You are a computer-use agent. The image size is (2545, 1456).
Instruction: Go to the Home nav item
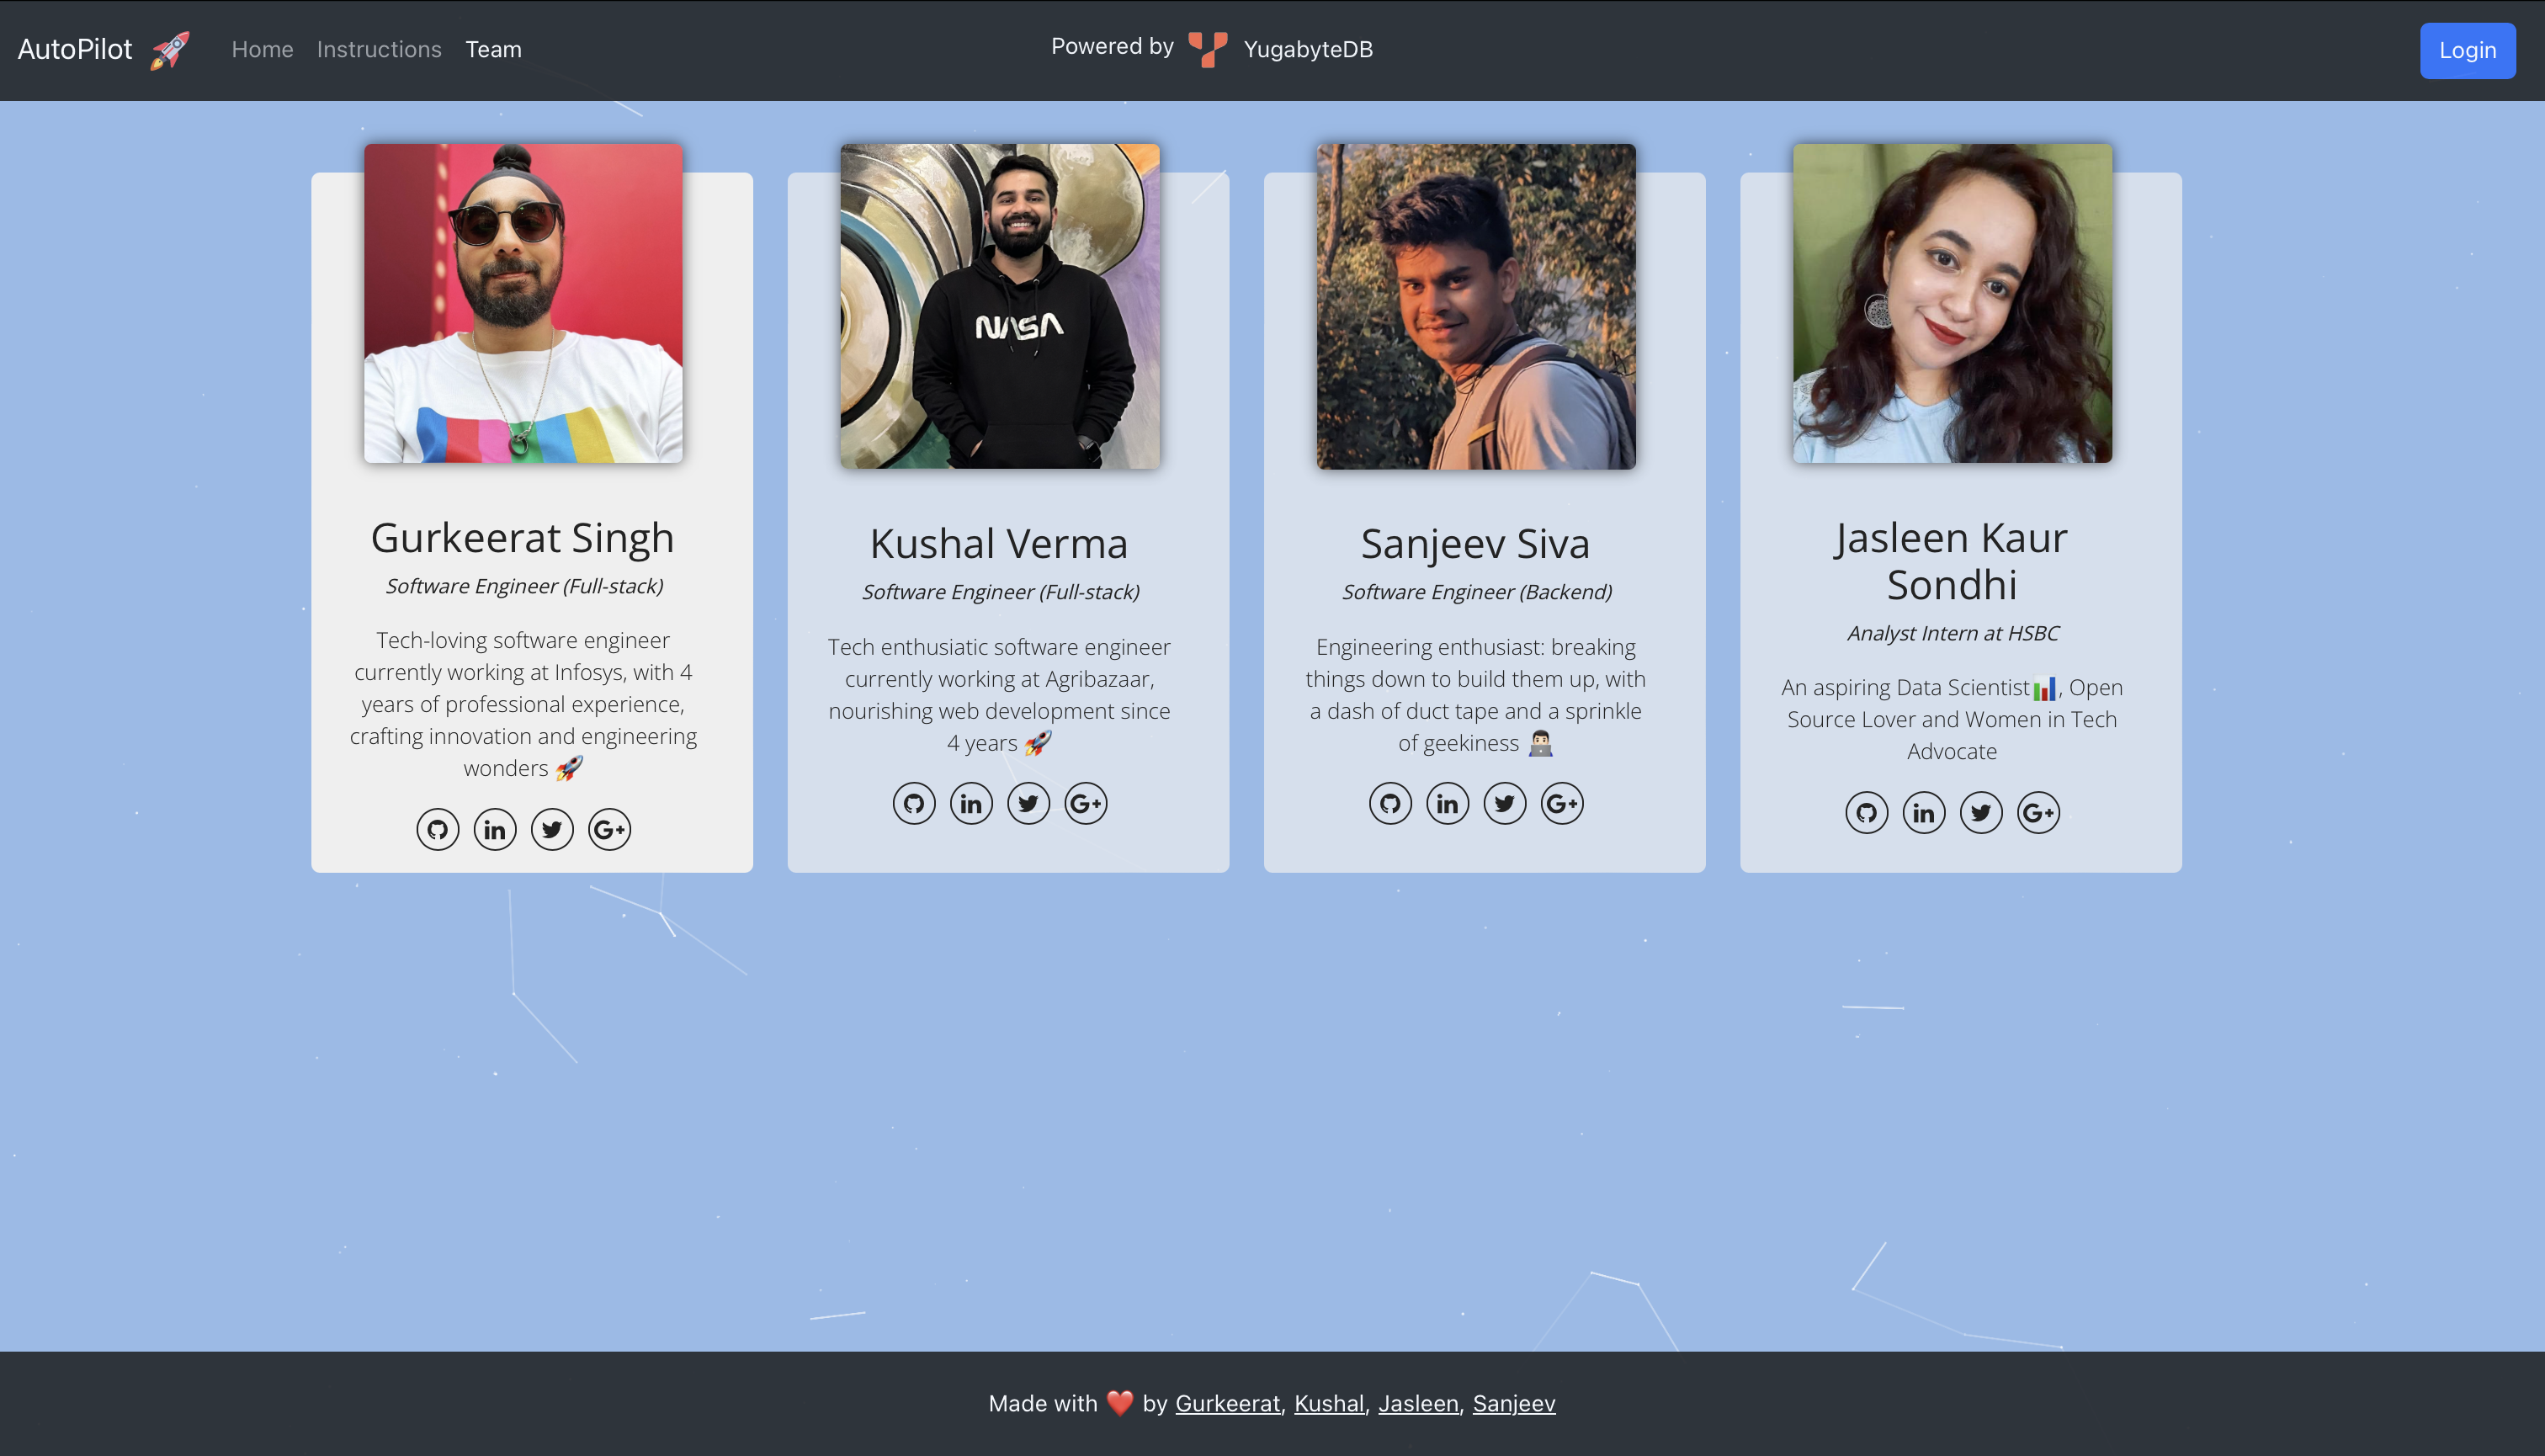pos(262,49)
